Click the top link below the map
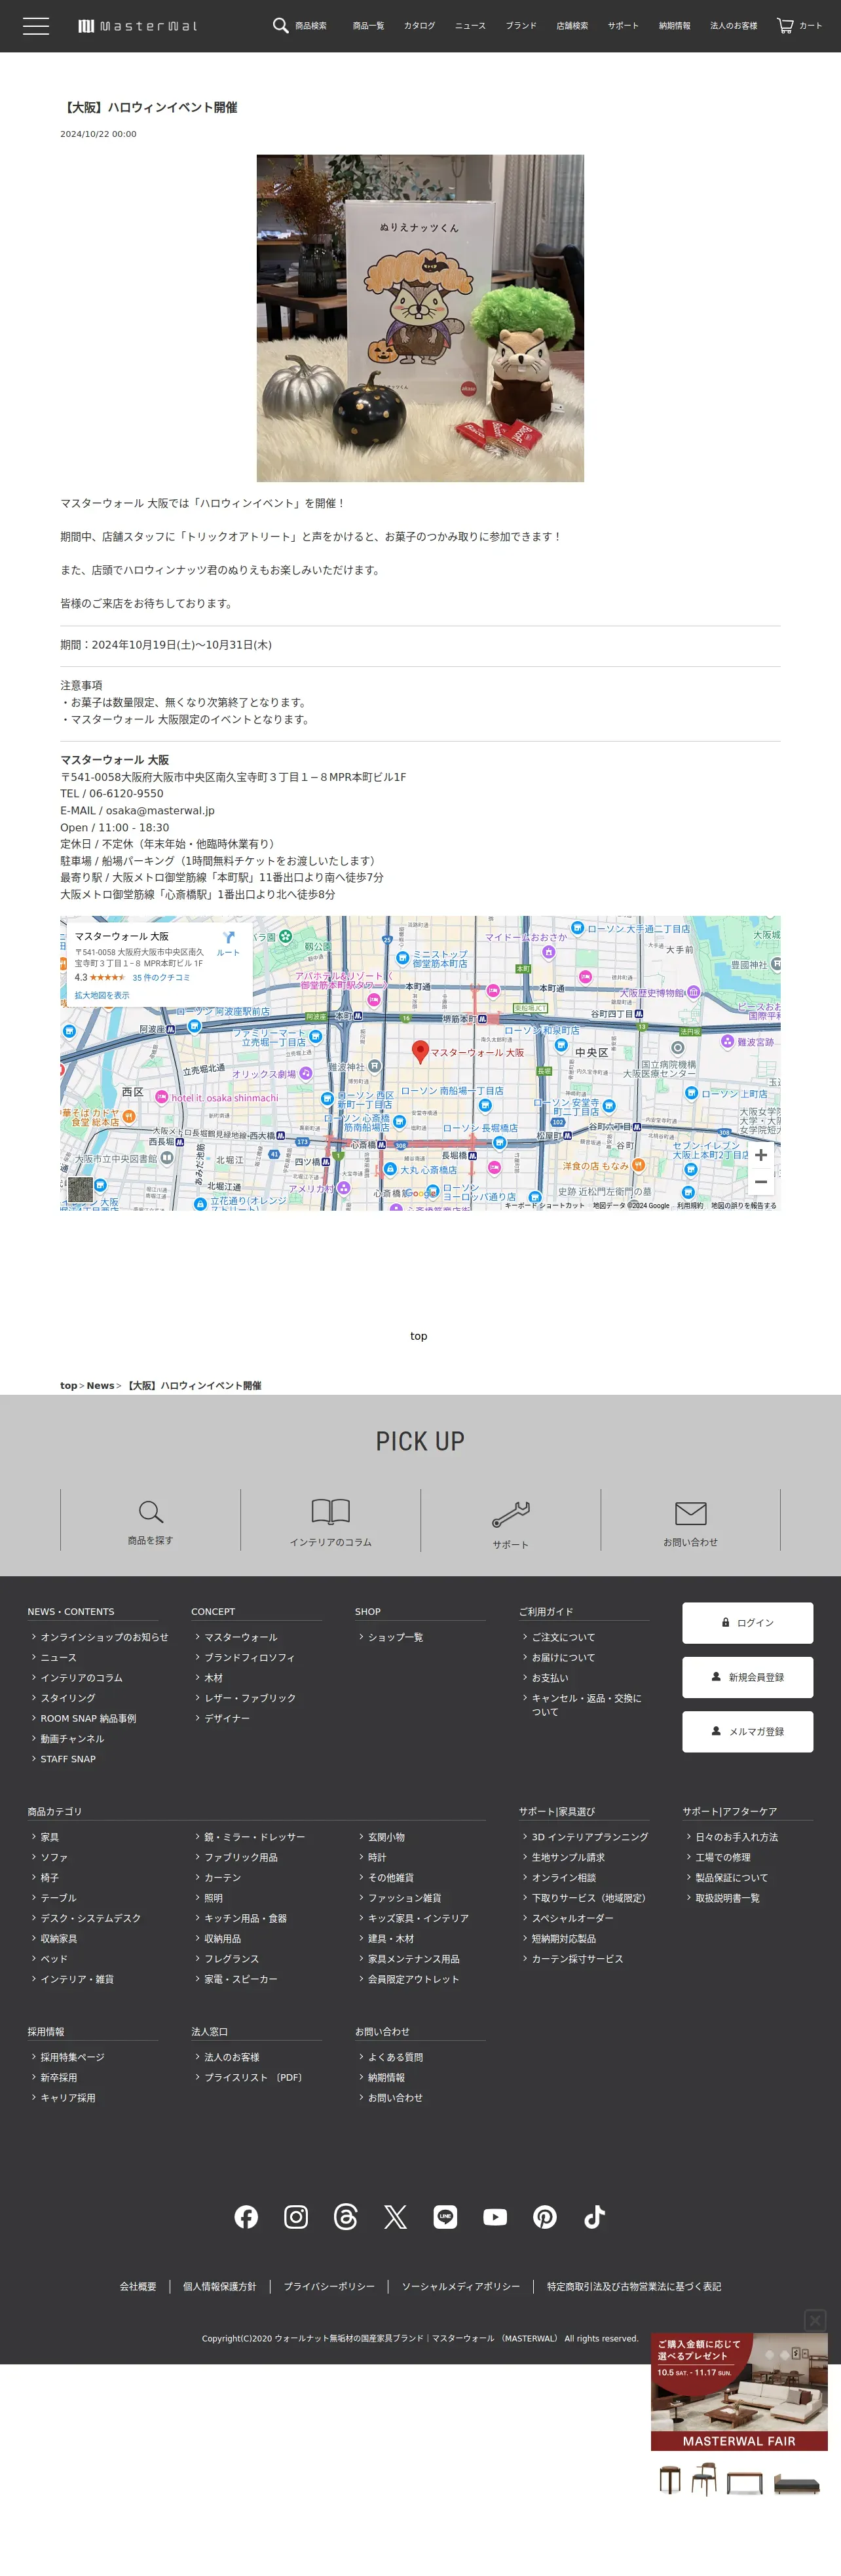Screen dimensions: 841x2576 (419, 1336)
